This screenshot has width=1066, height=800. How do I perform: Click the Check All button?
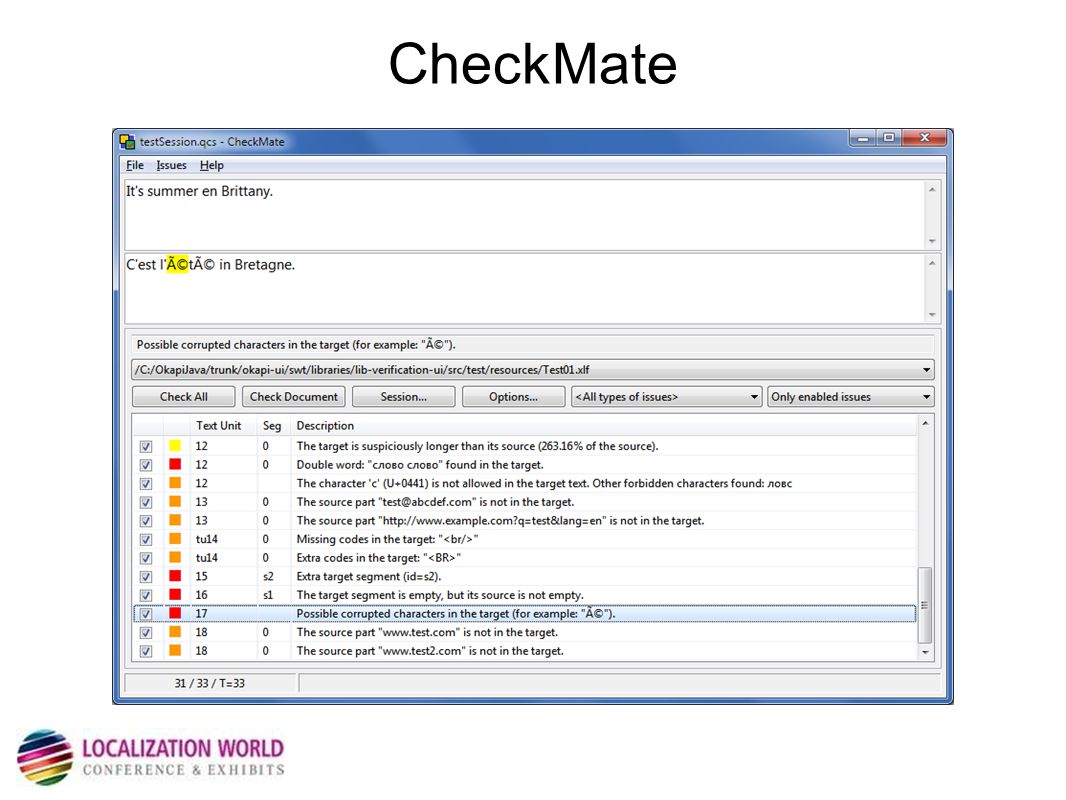(x=184, y=396)
